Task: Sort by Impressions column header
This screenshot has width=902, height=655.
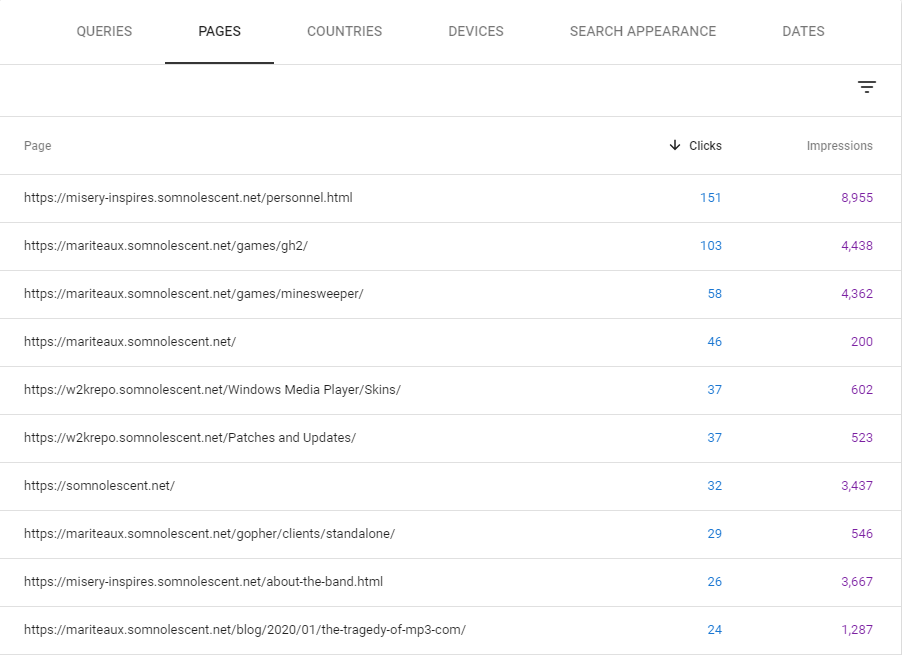Action: [839, 146]
